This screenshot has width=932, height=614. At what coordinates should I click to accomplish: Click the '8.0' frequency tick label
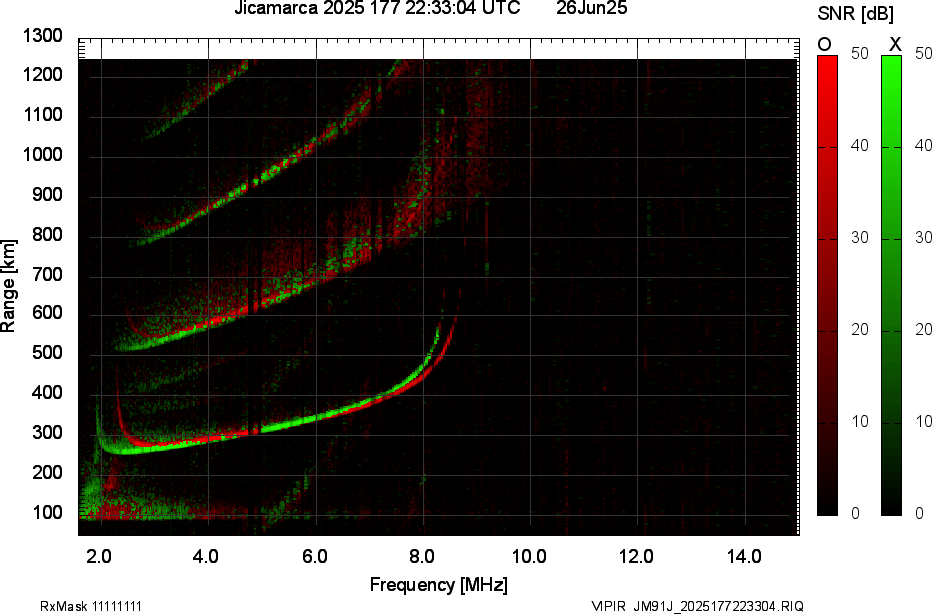(421, 556)
